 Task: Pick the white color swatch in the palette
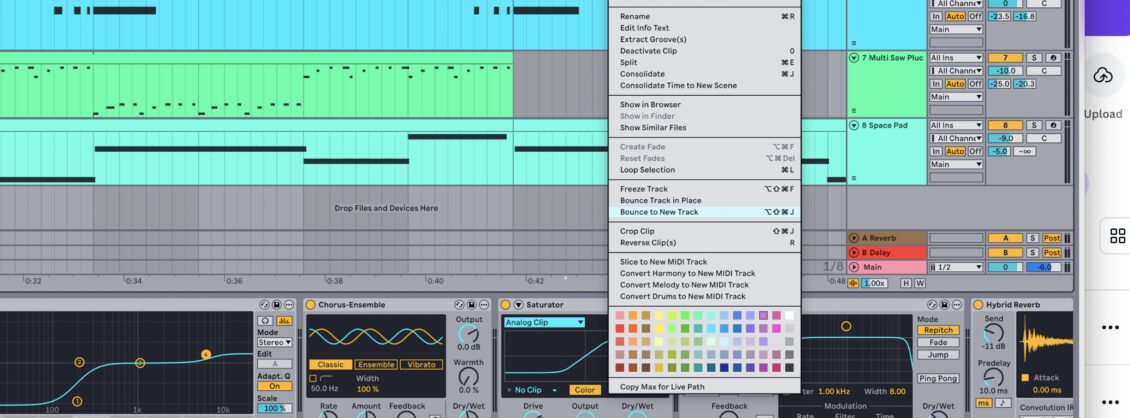[790, 315]
